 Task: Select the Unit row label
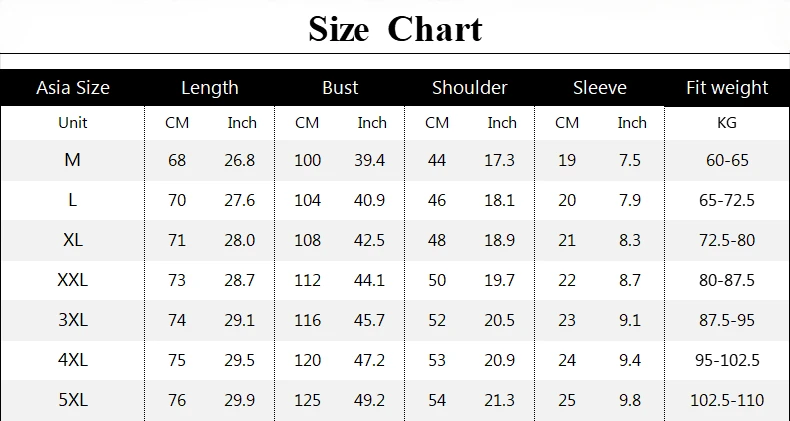[x=73, y=122]
